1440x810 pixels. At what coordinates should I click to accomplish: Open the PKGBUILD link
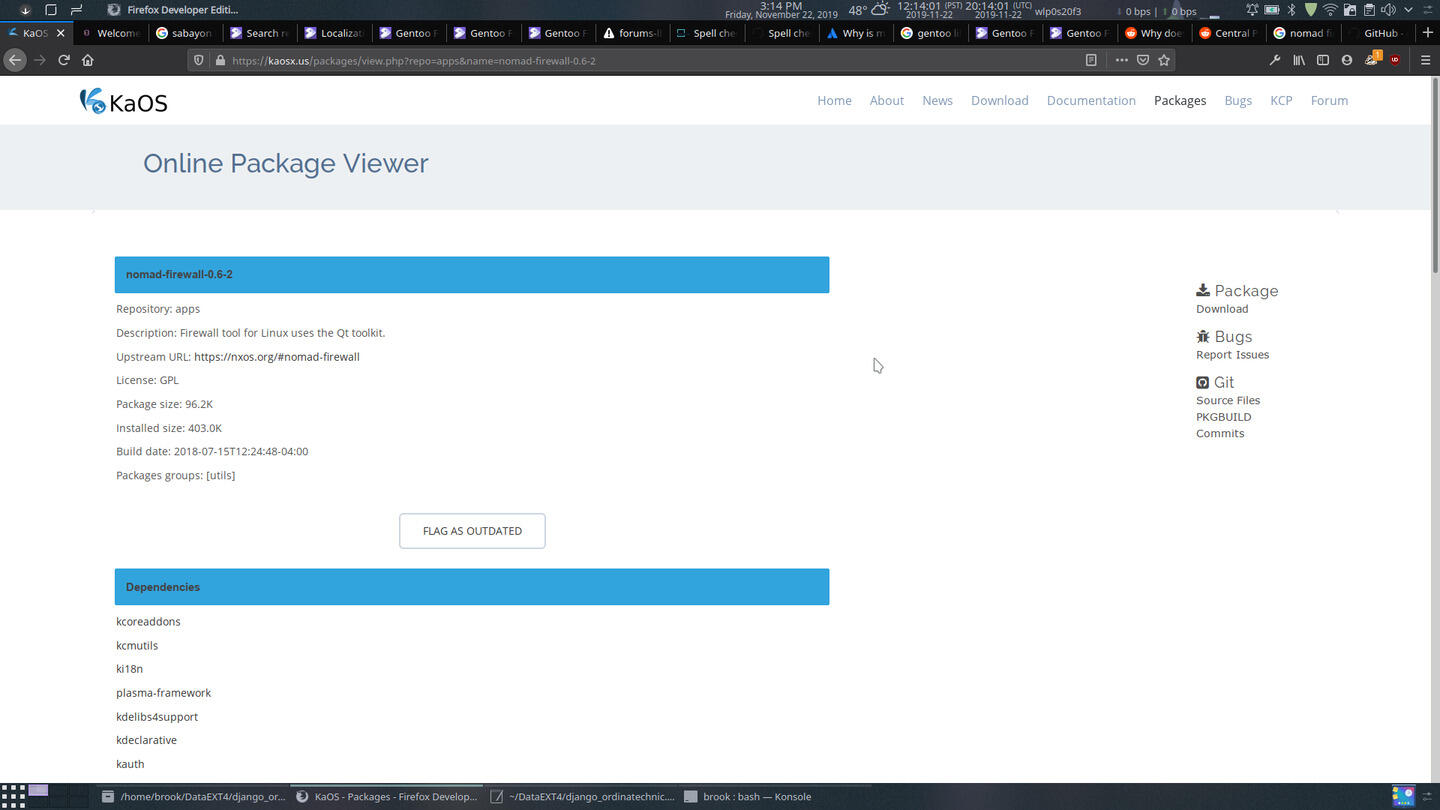[1223, 417]
